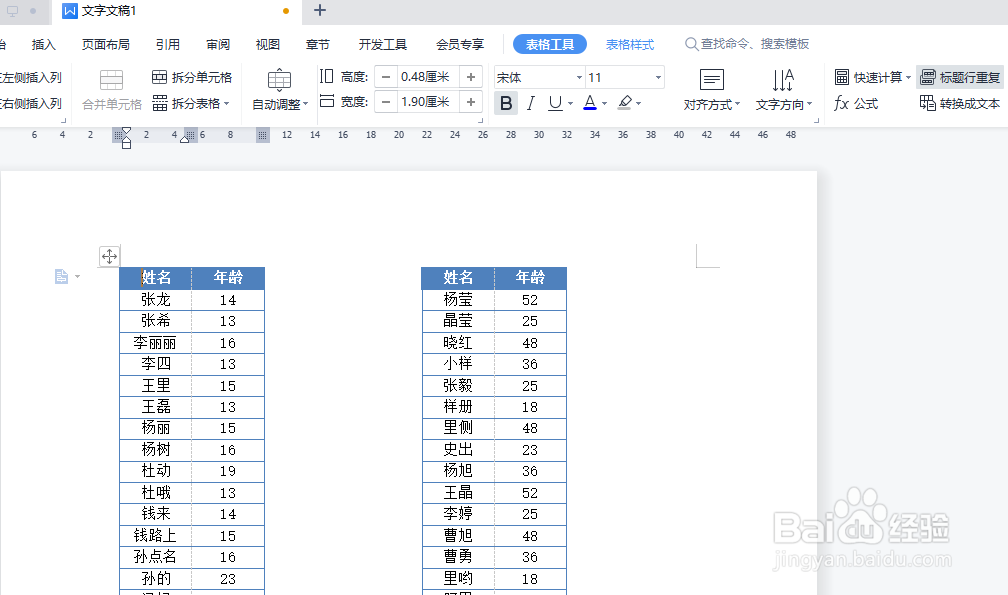The height and width of the screenshot is (595, 1008).
Task: Click Convert to Text (转换成文本) icon
Action: click(958, 102)
